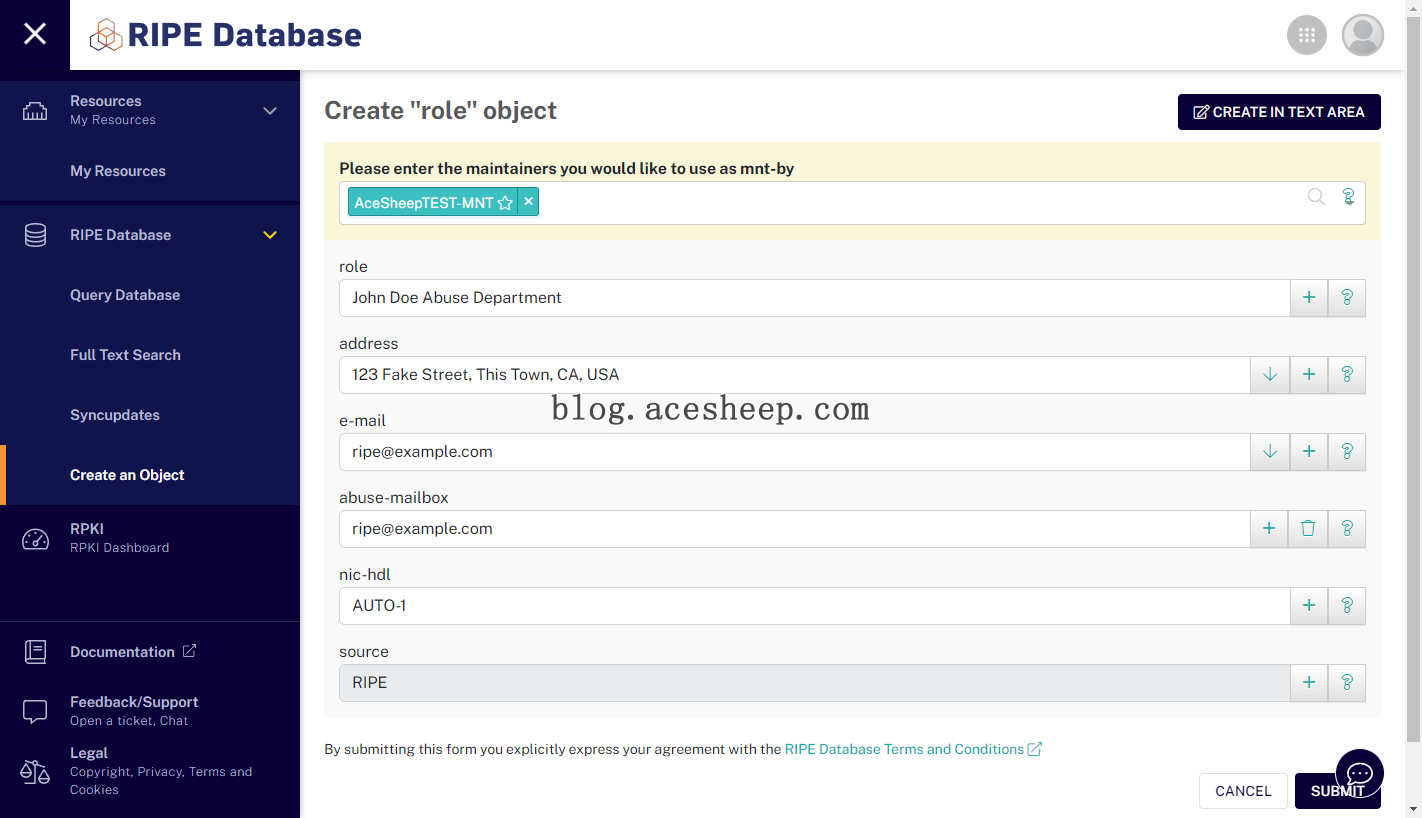Click CREATE IN TEXT AREA button
Image resolution: width=1422 pixels, height=818 pixels.
[x=1279, y=112]
